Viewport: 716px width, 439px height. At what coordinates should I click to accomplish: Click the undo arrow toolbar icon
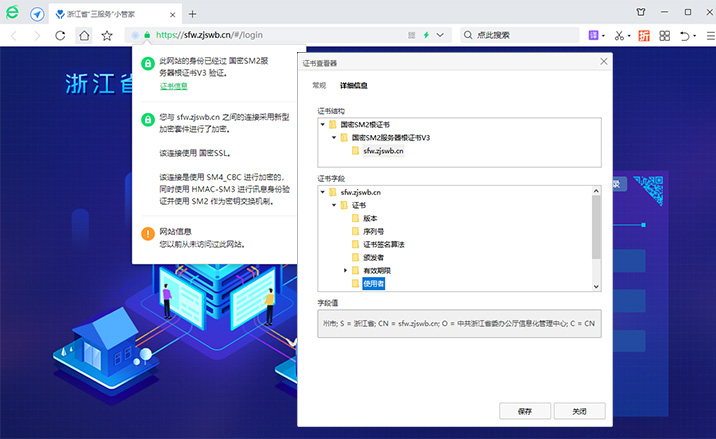pyautogui.click(x=685, y=35)
